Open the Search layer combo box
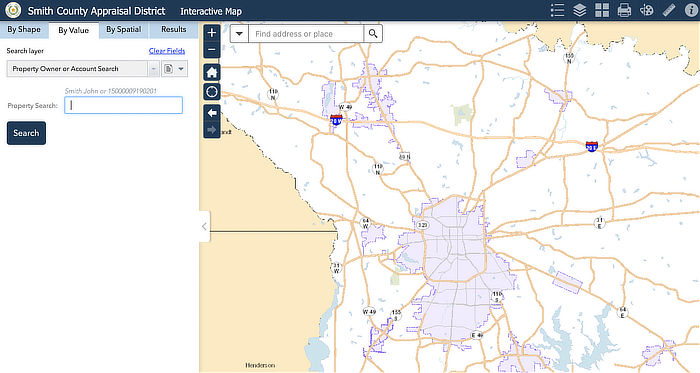 [x=83, y=69]
